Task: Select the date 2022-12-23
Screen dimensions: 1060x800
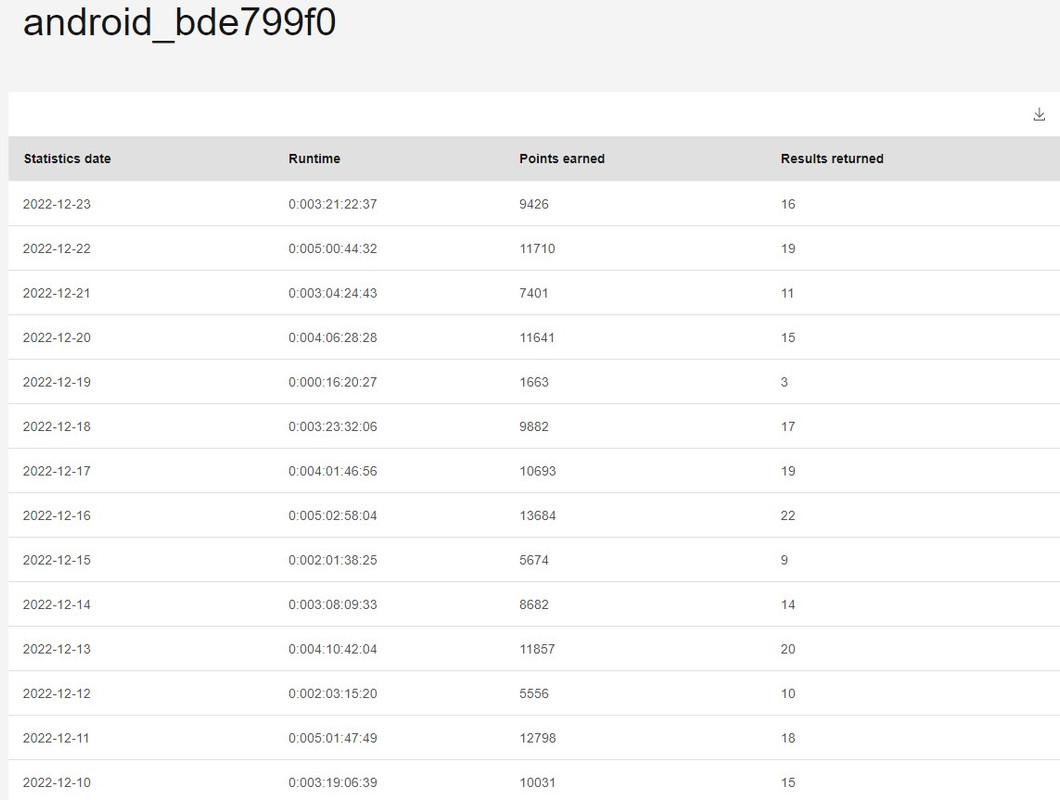Action: click(x=57, y=204)
